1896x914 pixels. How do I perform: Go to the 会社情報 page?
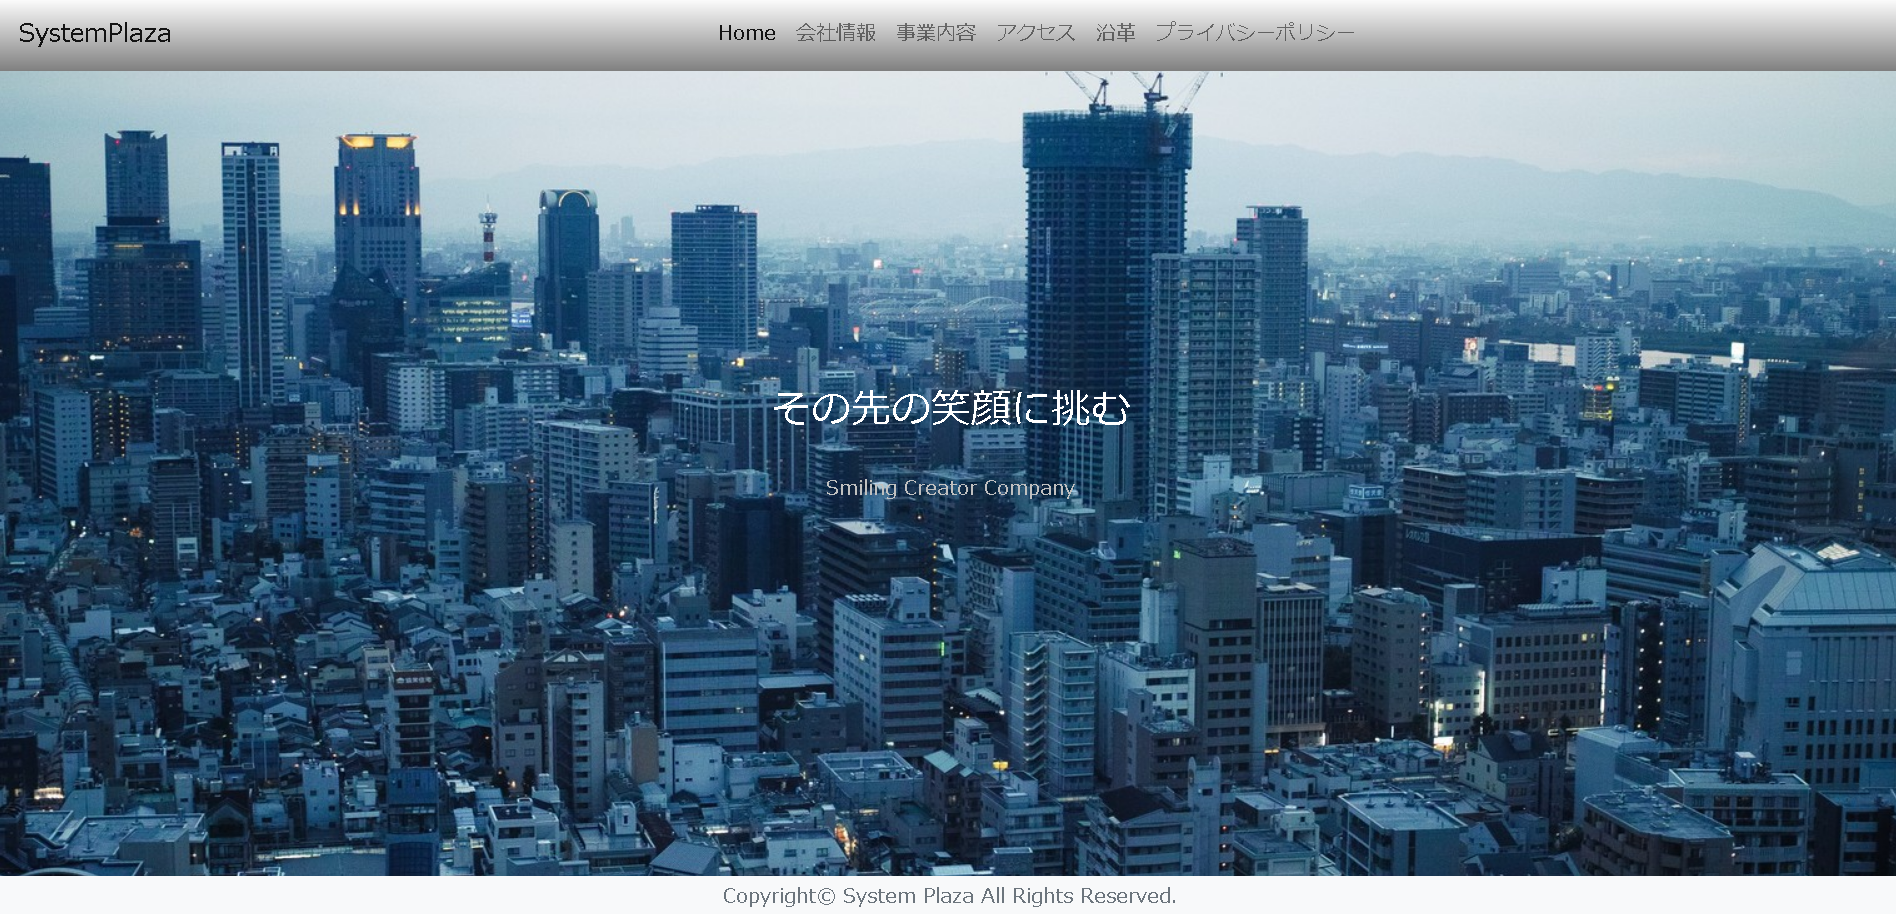pos(835,33)
